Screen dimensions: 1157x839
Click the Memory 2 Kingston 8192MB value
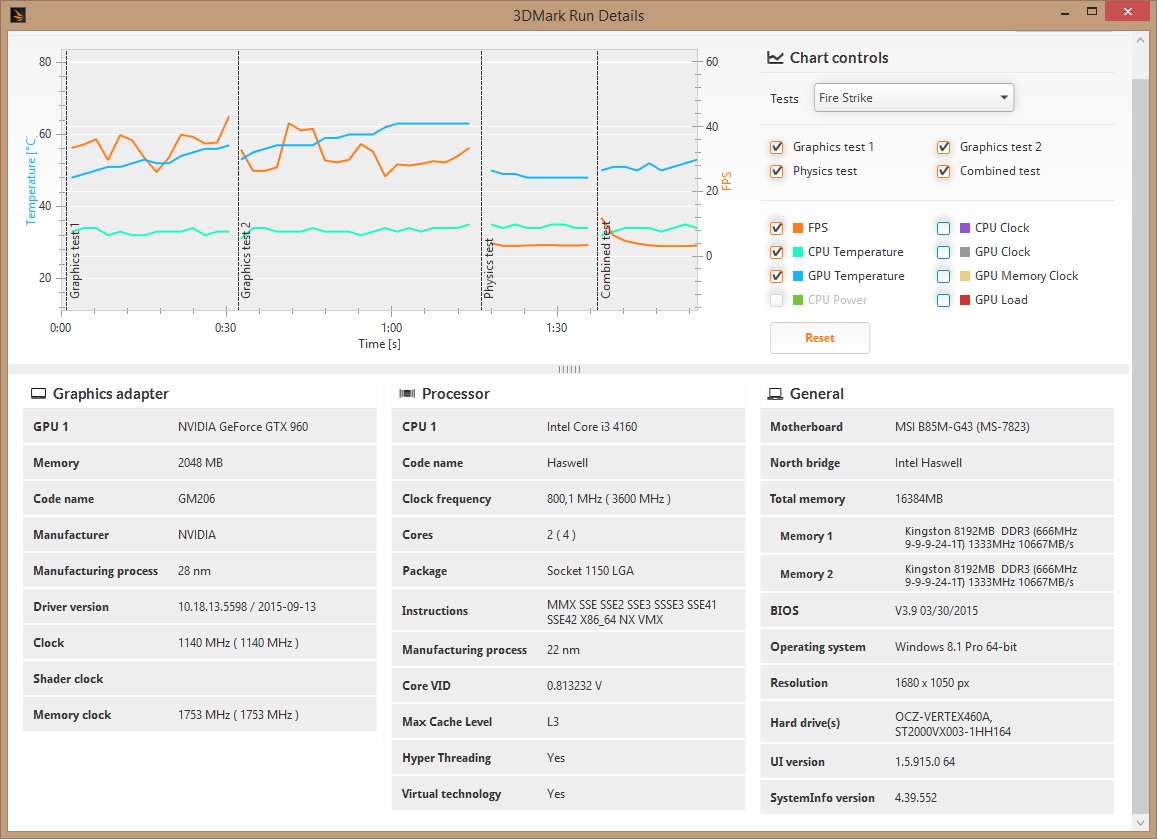(991, 576)
